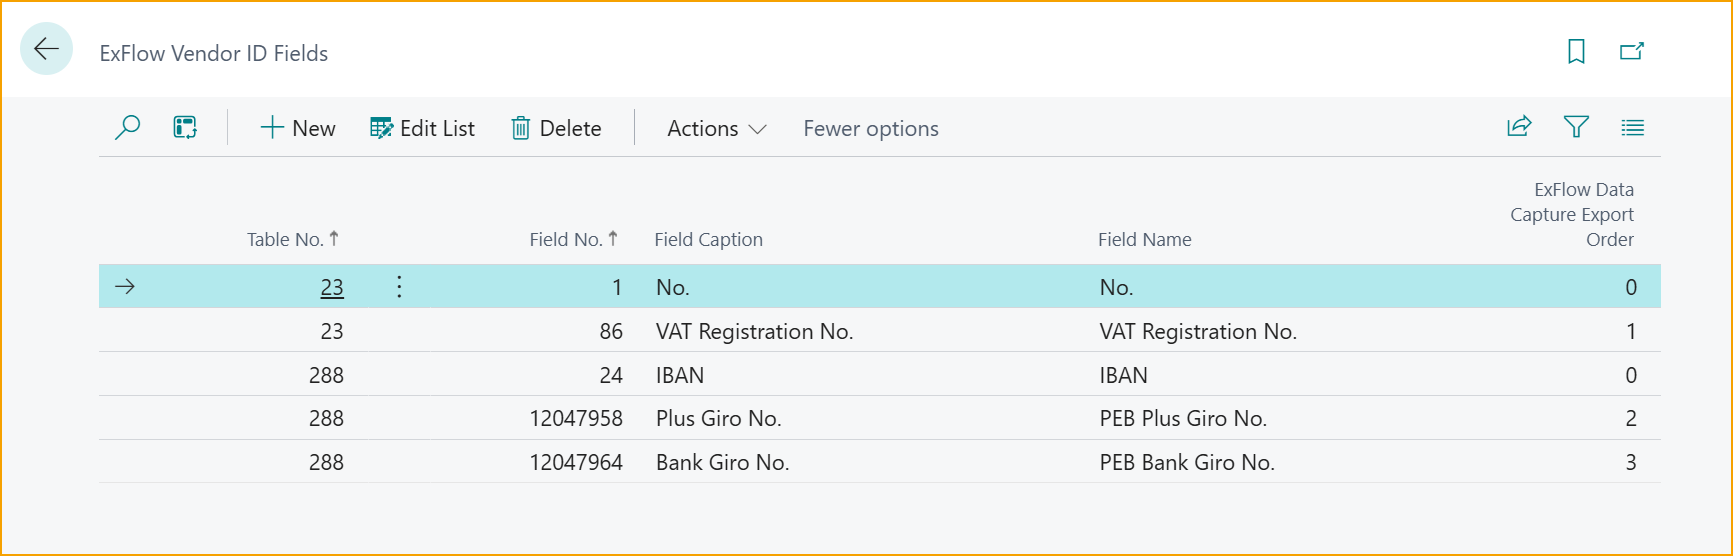Screen dimensions: 1733x556
Task: Enable Edit List mode
Action: pos(422,129)
